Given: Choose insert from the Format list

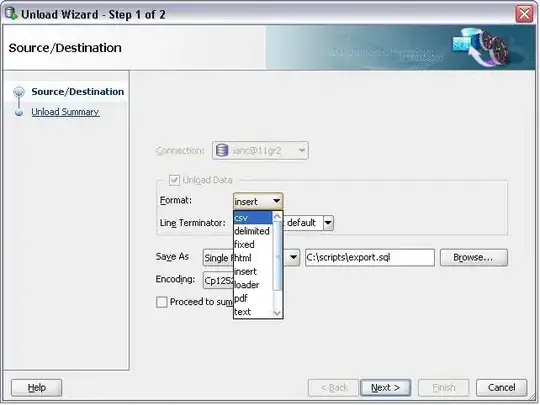Looking at the screenshot, I should tap(253, 272).
